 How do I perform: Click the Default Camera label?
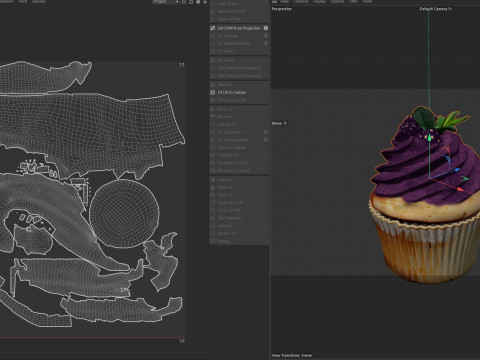coord(433,9)
